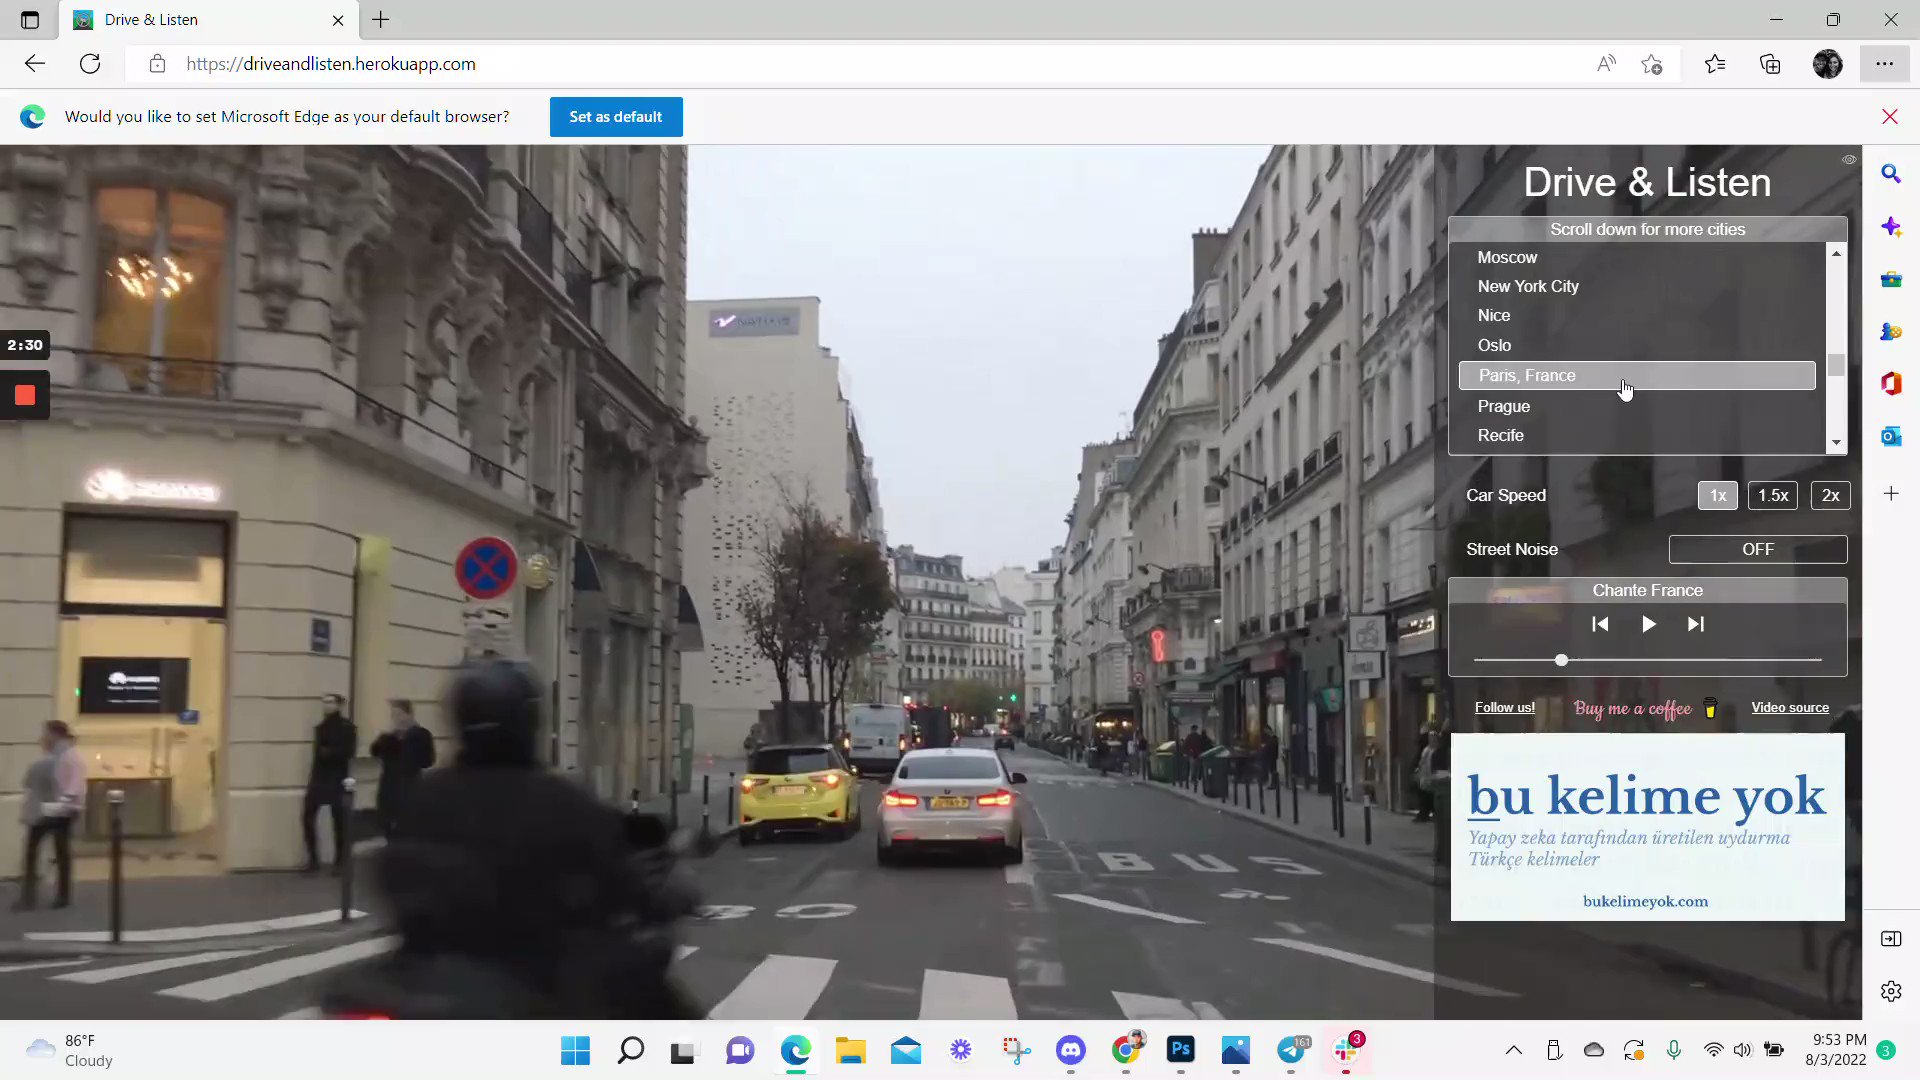Select New York City from the list
The width and height of the screenshot is (1920, 1080).
[1637, 286]
